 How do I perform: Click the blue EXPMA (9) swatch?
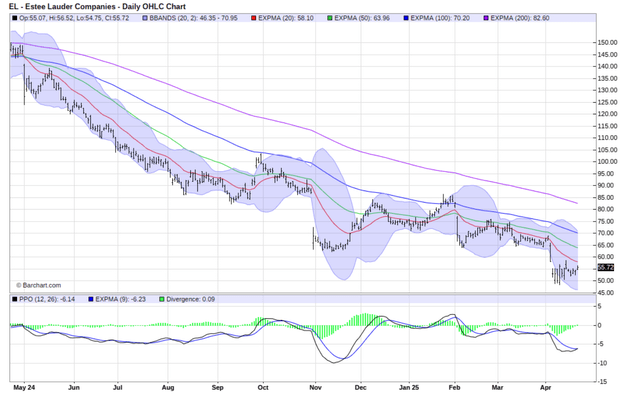[91, 299]
